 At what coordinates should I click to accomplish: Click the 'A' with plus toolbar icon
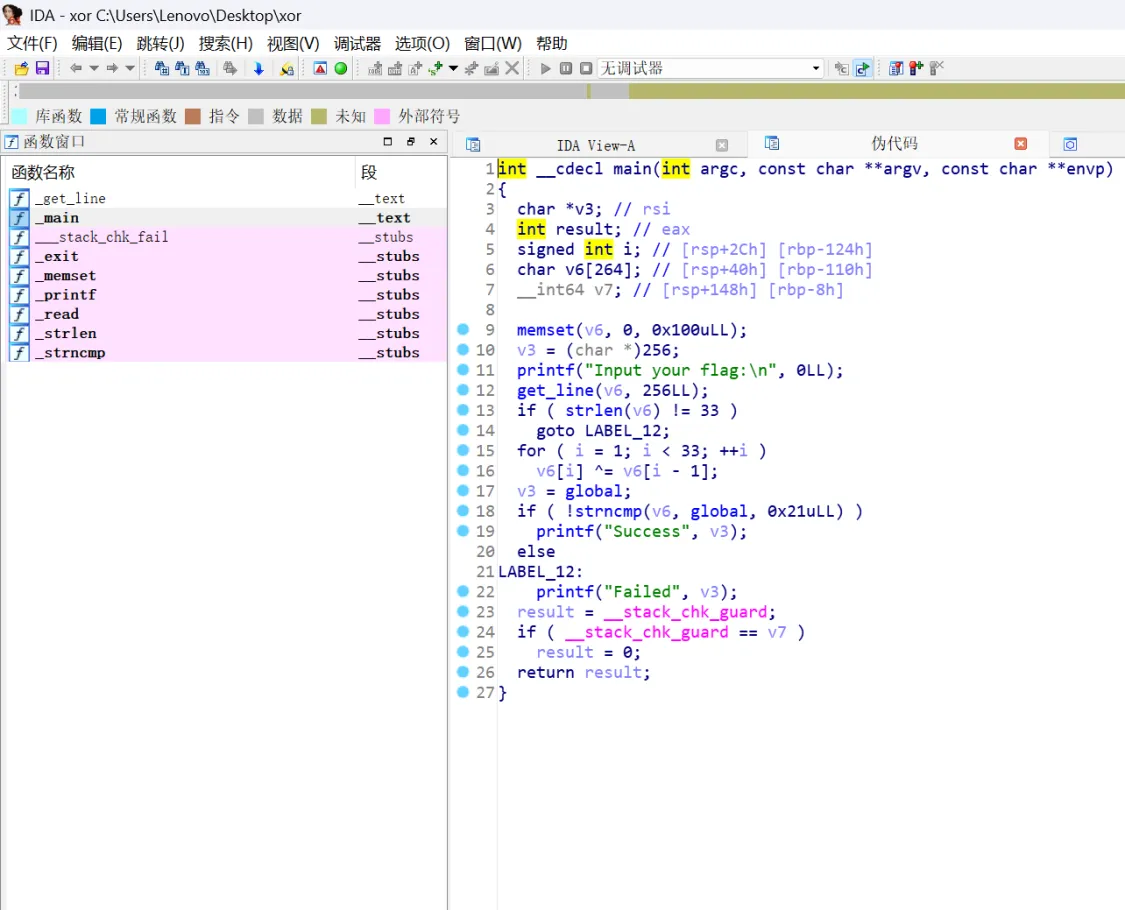point(415,68)
